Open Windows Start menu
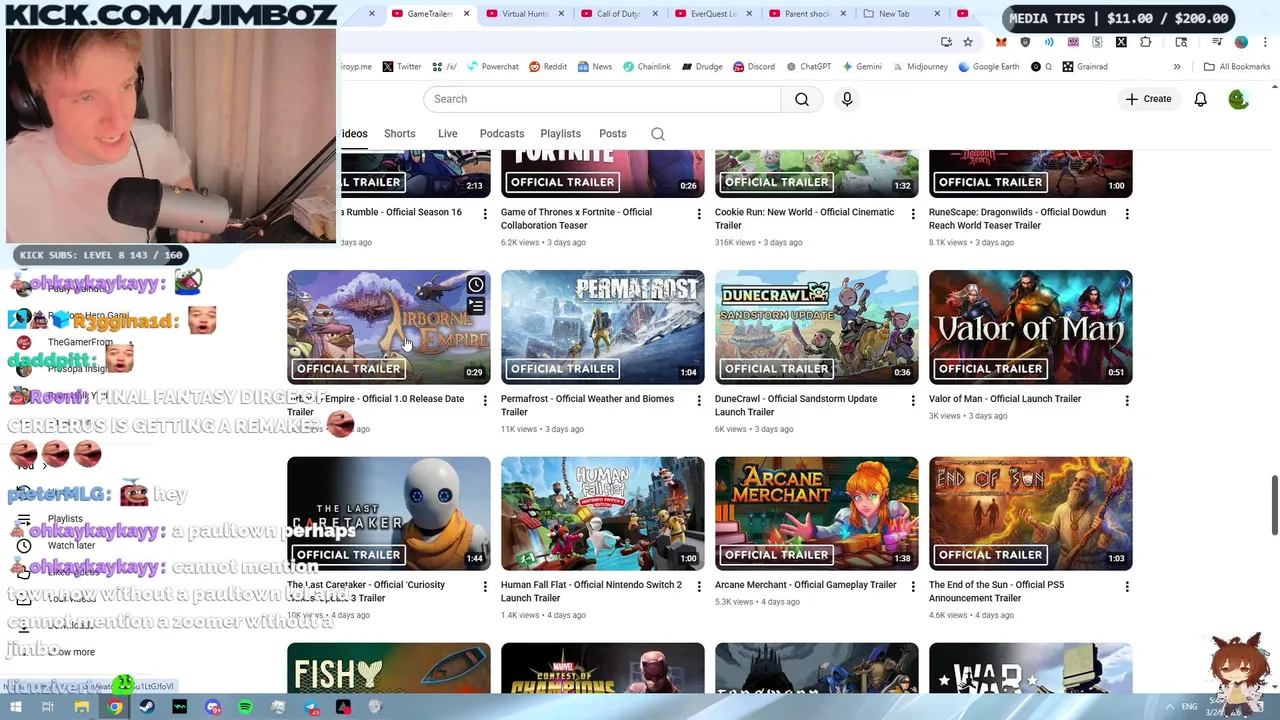 [x=14, y=707]
